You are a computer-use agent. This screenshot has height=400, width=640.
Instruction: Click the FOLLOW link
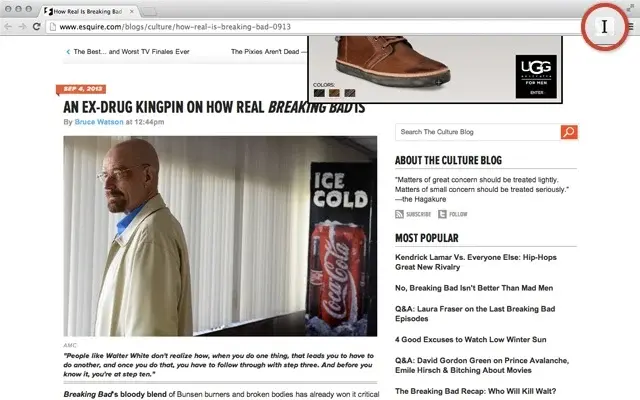(x=458, y=214)
